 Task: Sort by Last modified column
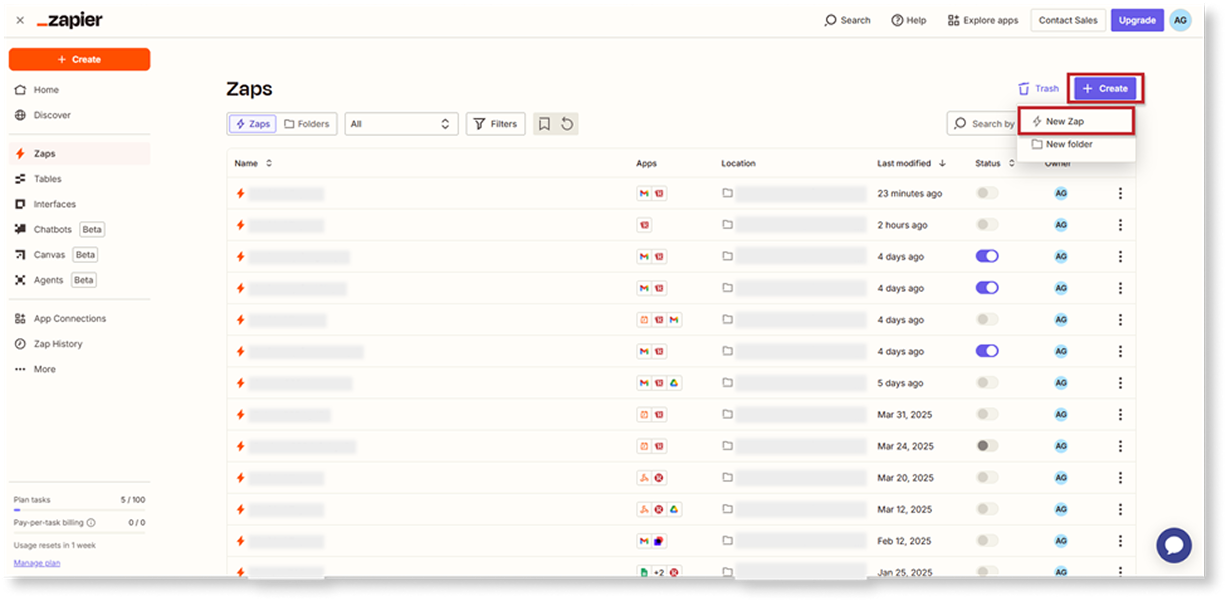[911, 163]
